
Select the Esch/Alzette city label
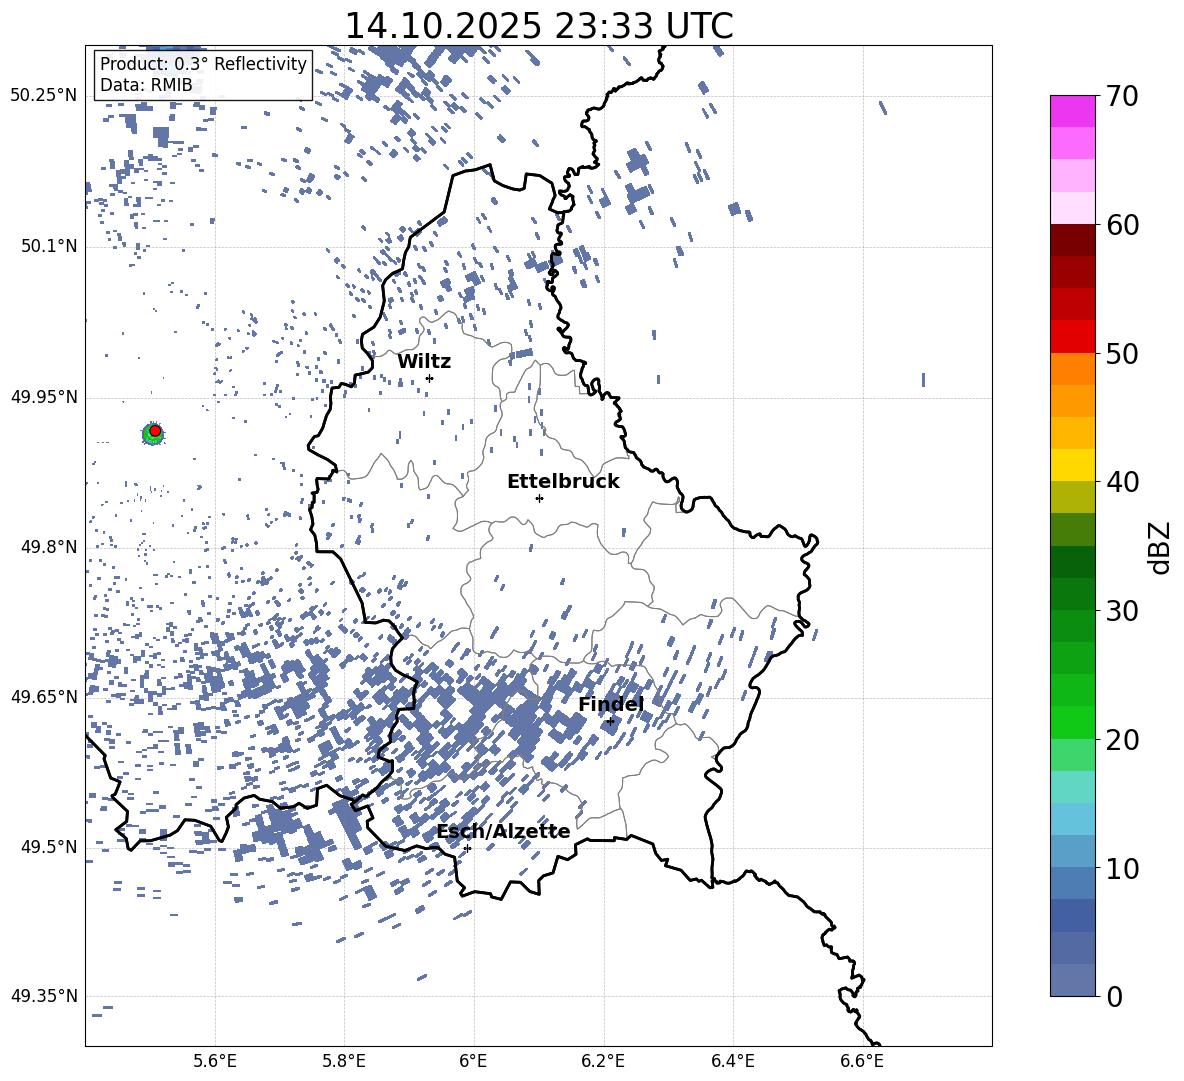(x=504, y=831)
